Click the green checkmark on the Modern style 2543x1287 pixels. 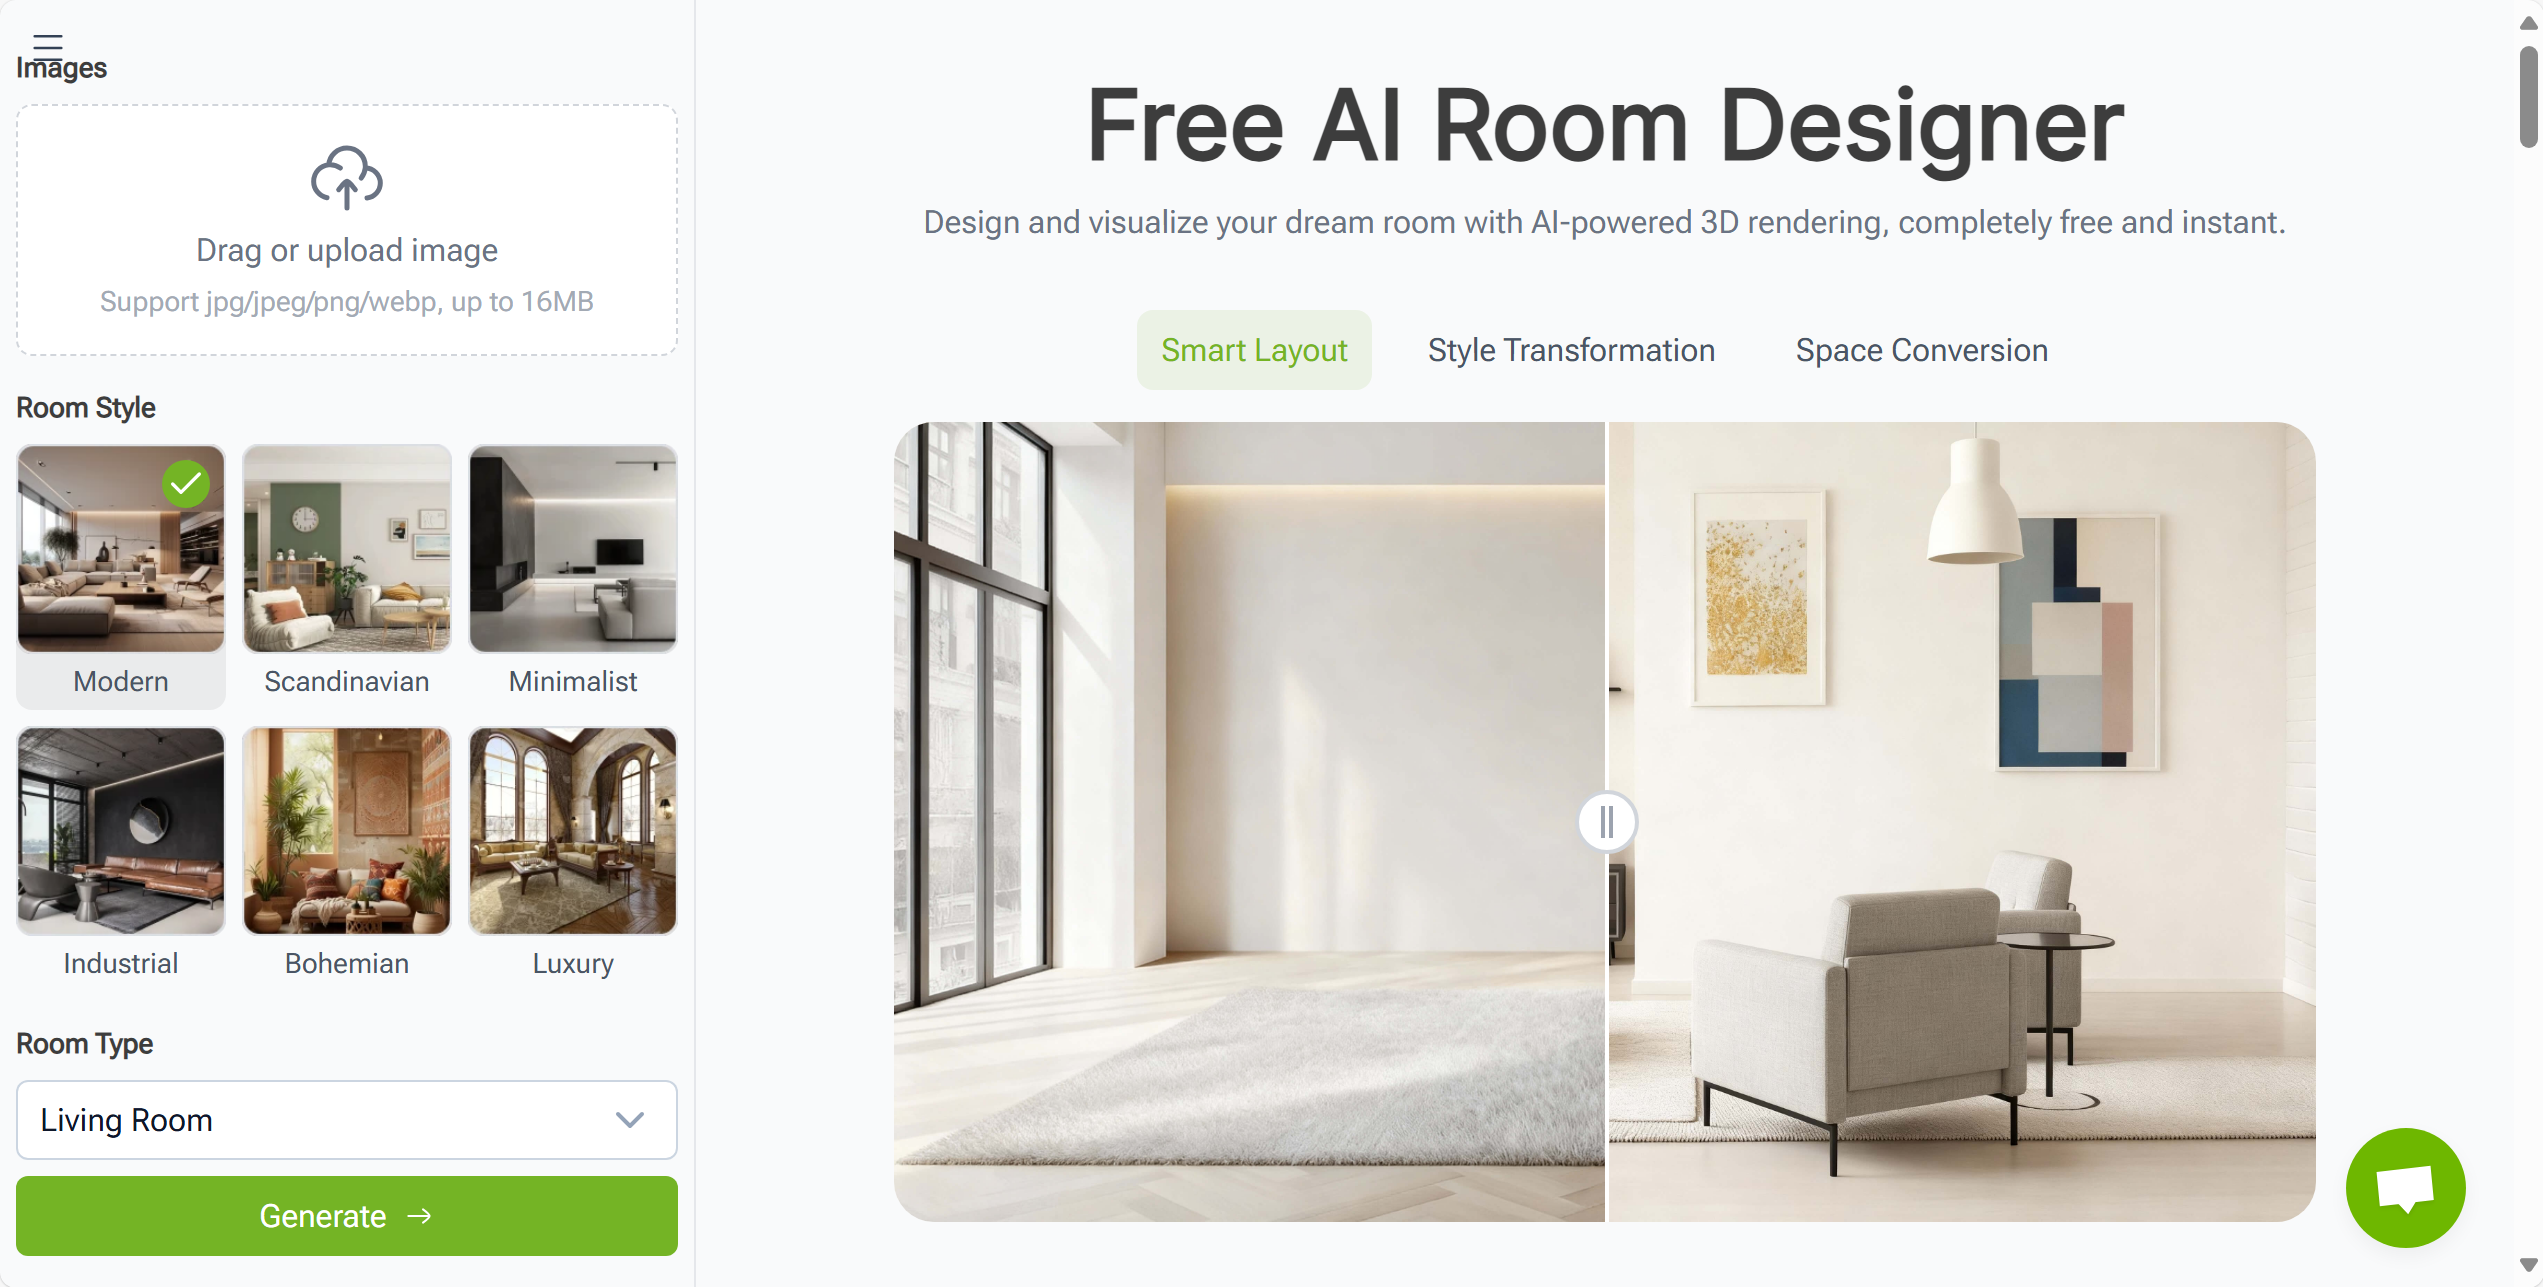(x=186, y=484)
